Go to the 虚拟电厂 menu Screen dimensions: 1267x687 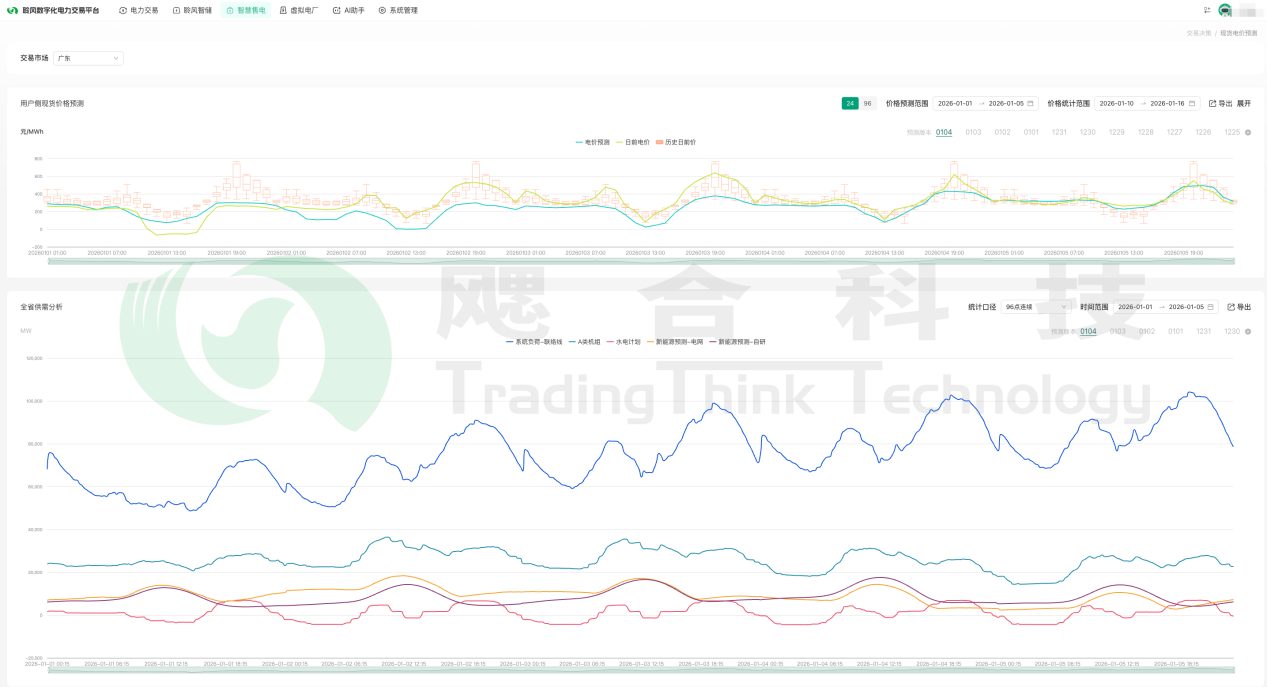click(x=298, y=10)
